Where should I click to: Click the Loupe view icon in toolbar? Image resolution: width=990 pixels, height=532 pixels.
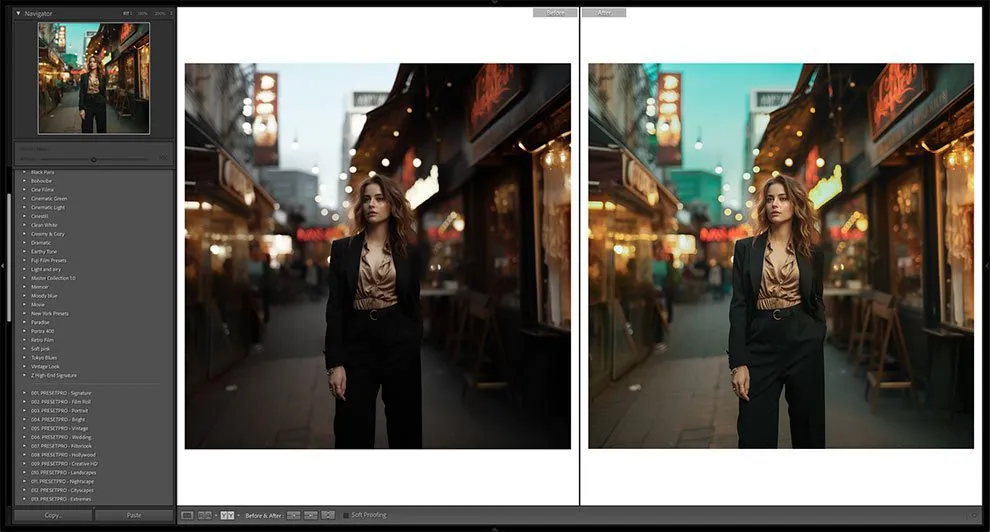point(187,515)
